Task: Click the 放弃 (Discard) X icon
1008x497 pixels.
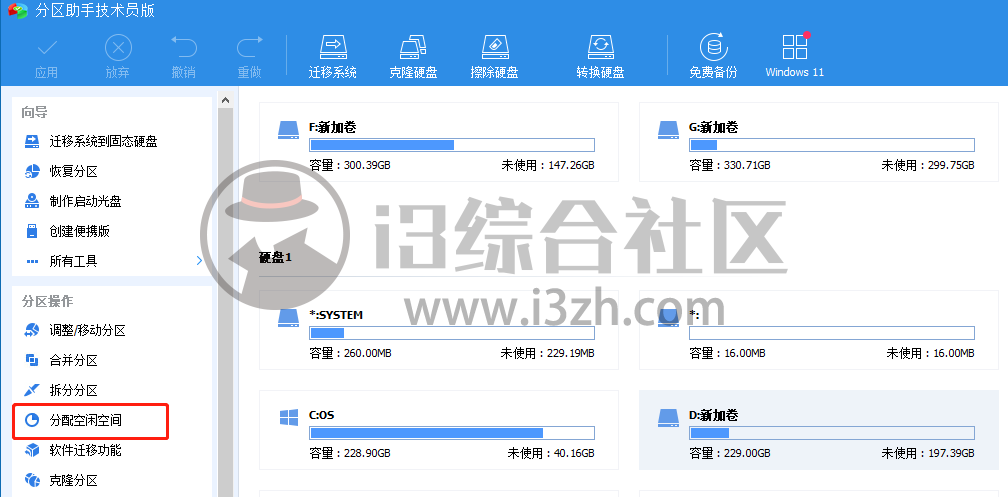Action: 118,48
